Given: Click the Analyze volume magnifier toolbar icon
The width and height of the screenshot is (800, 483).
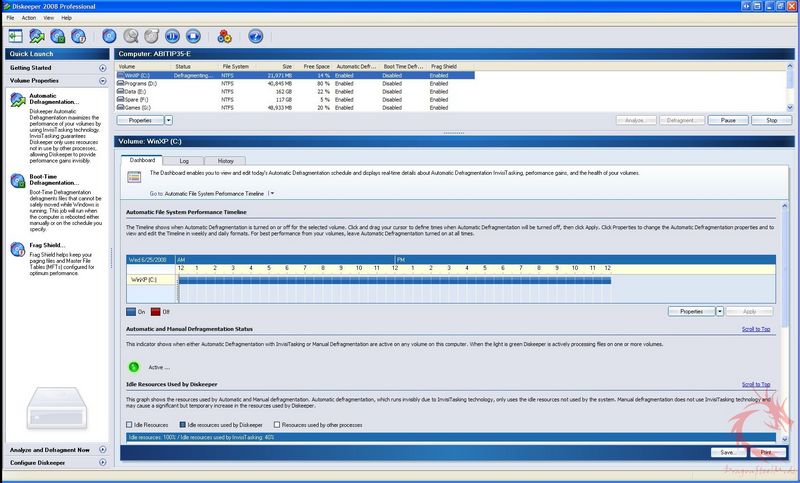Looking at the screenshot, I should click(131, 35).
